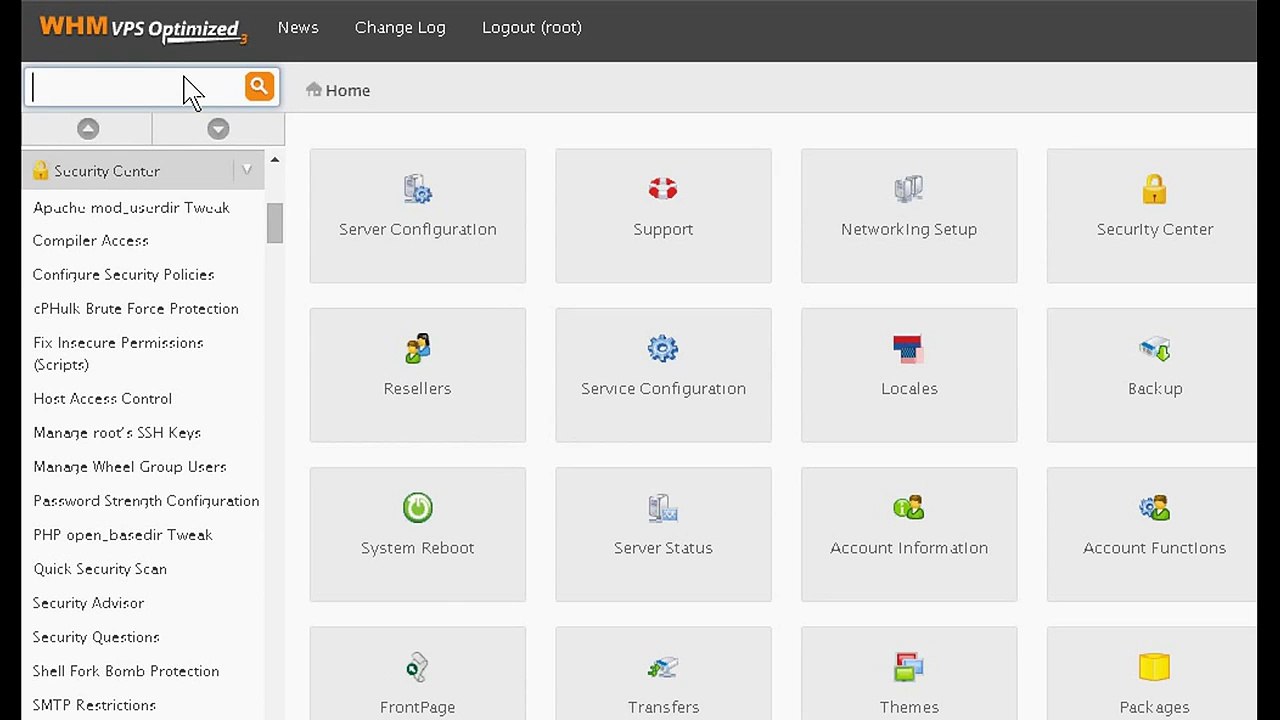Click the sidebar Security Center lock icon

[x=40, y=171]
